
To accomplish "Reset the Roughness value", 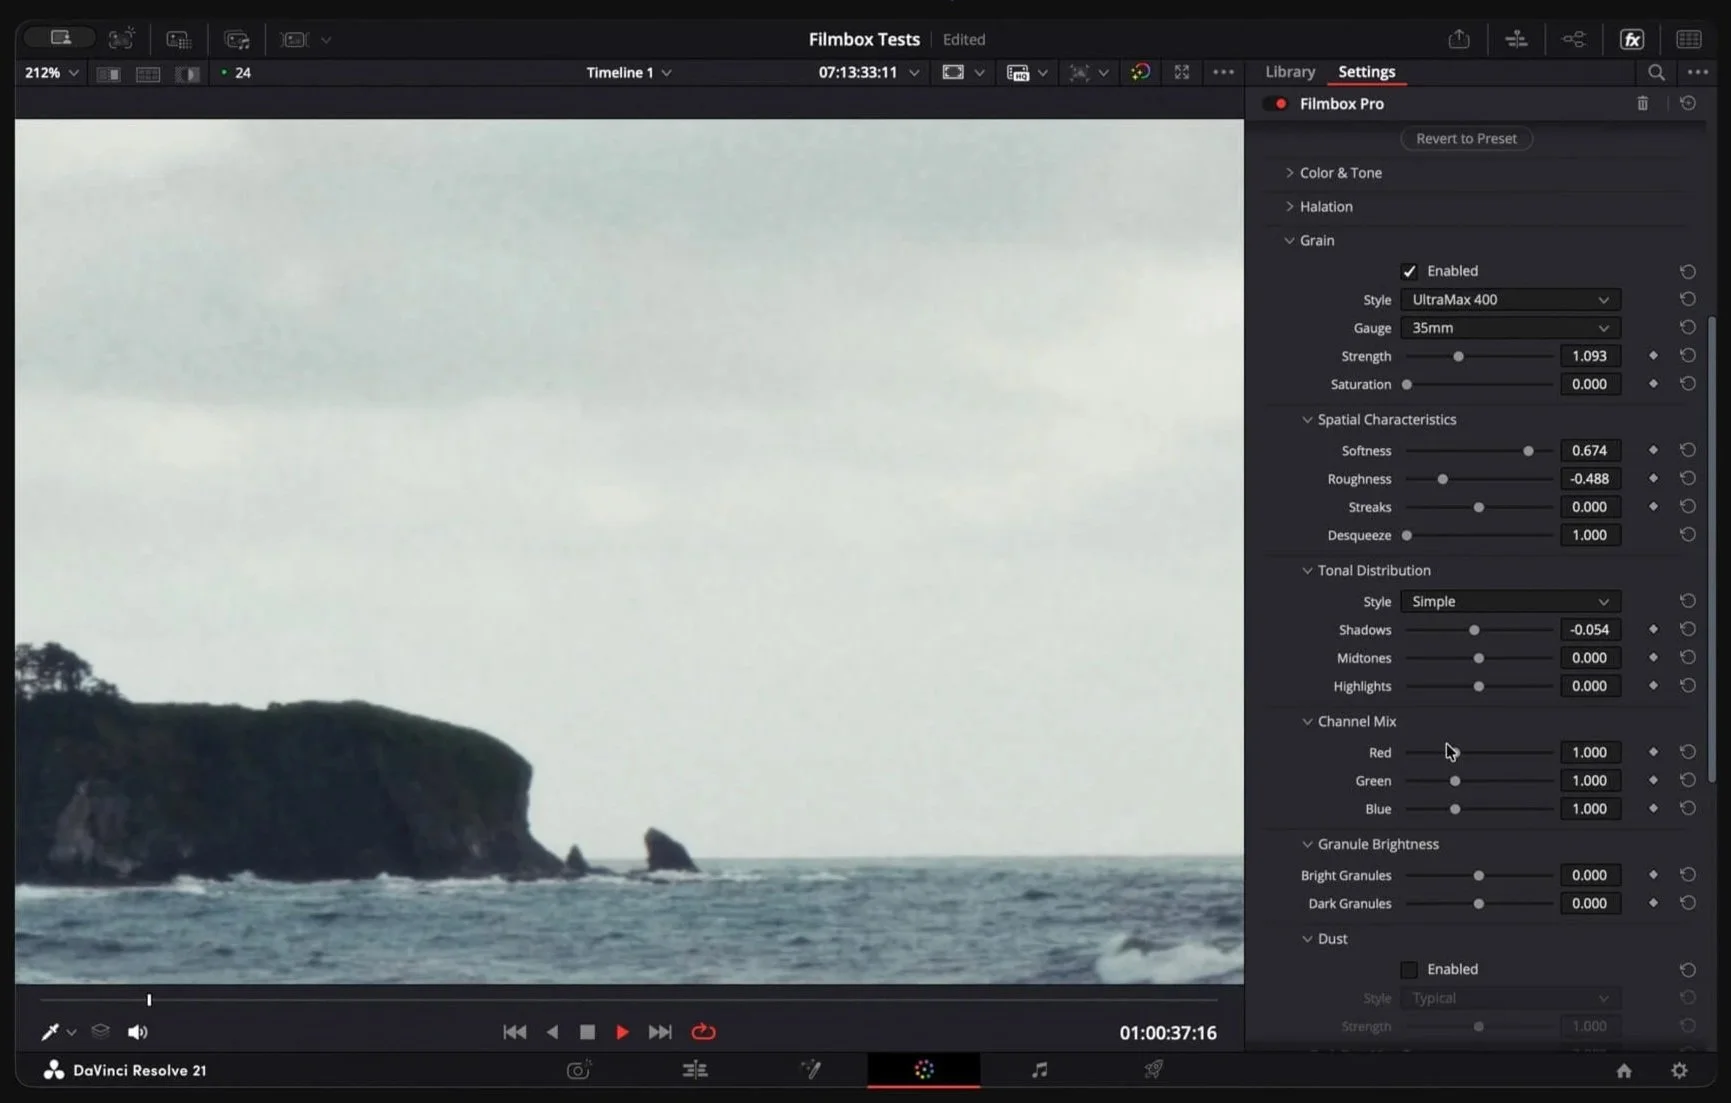I will (x=1688, y=479).
